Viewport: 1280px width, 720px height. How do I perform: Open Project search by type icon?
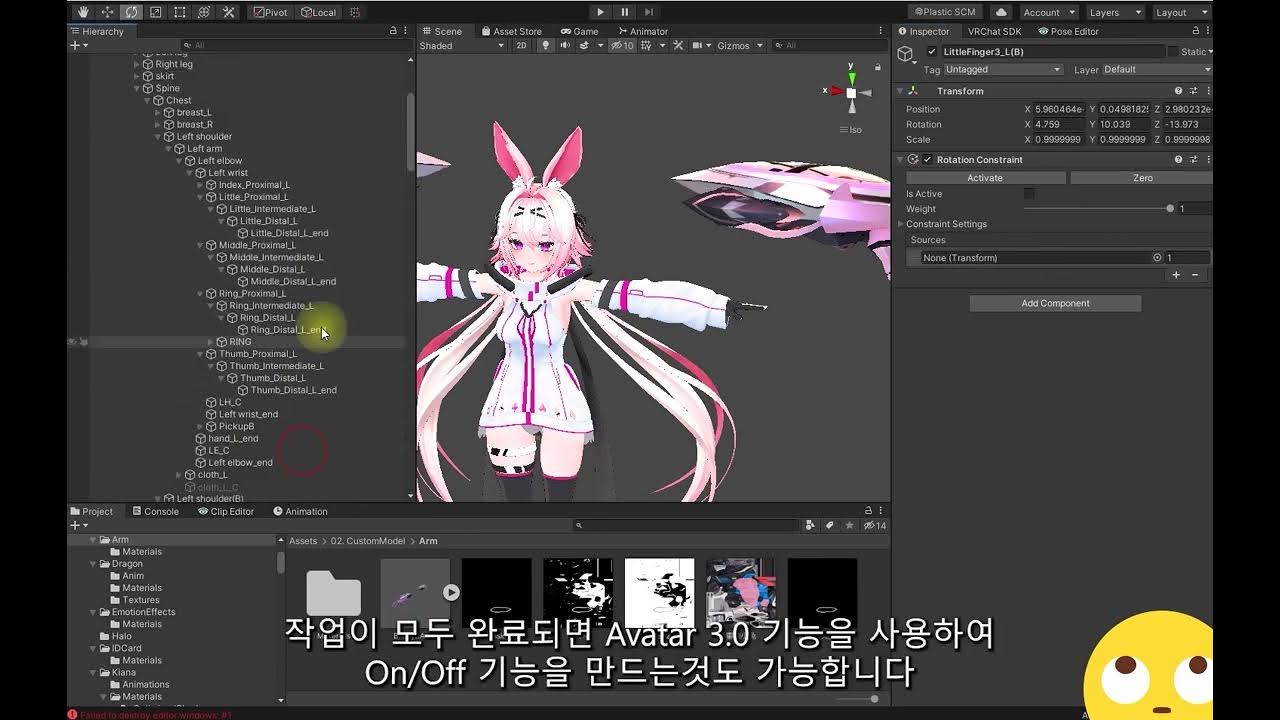tap(810, 525)
